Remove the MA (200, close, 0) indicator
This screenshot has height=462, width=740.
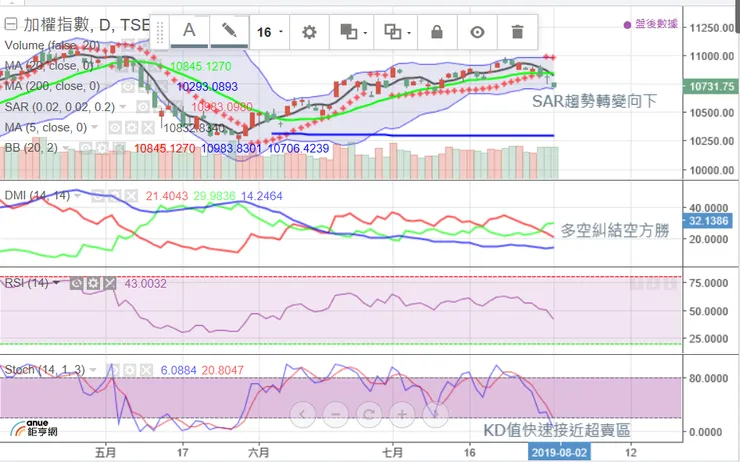(161, 86)
